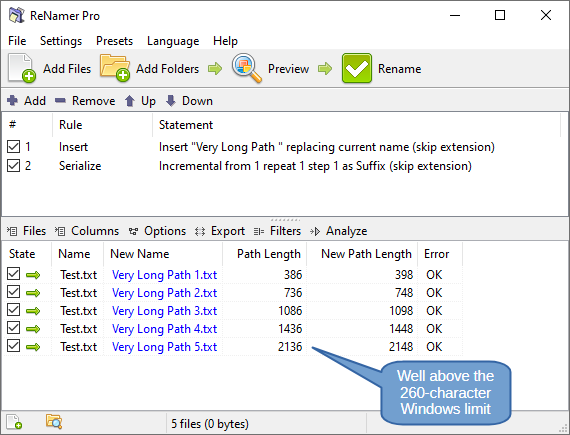Click the Up arrow icon
The image size is (570, 435).
coord(130,101)
